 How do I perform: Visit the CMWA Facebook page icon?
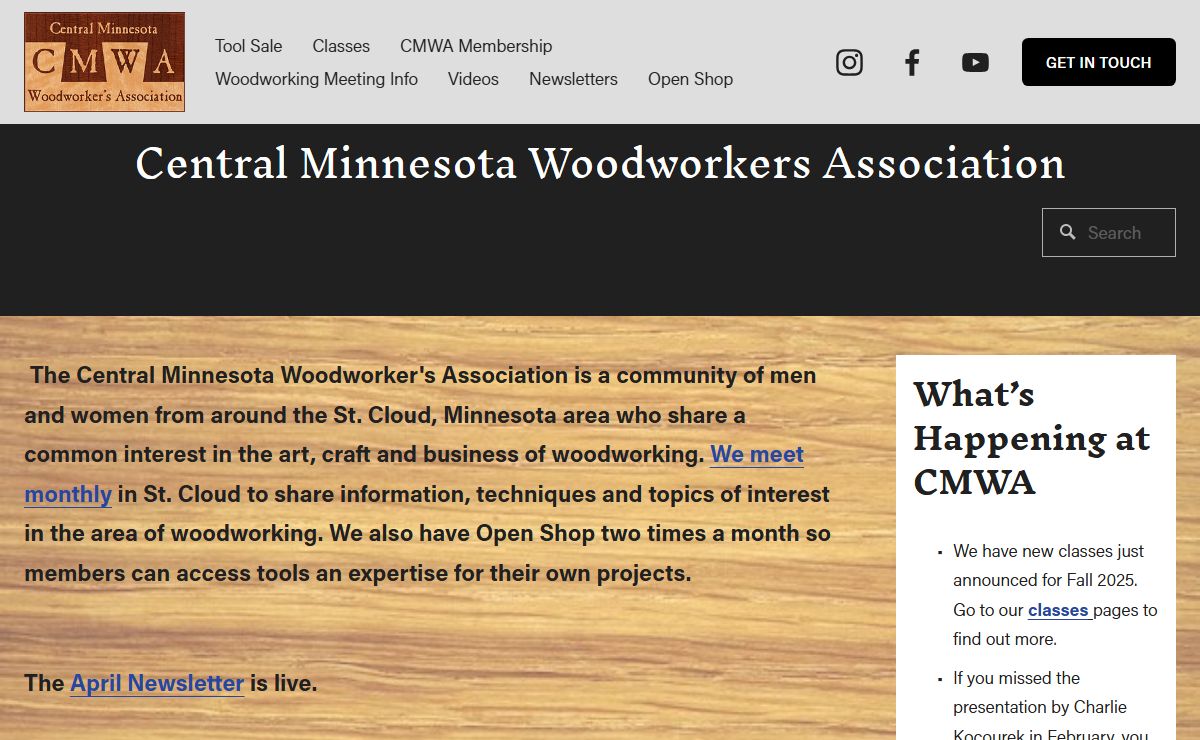912,62
